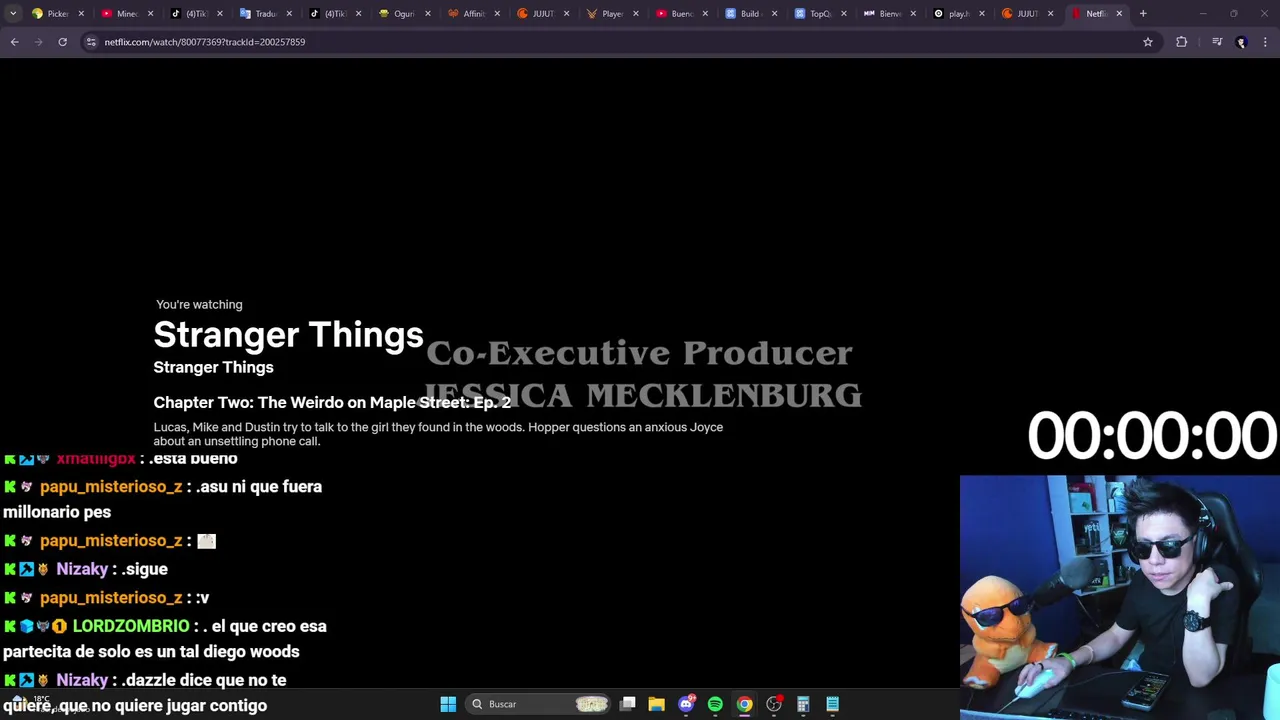Click the Buscar taskbar search box
The image size is (1280, 720).
coord(540,704)
